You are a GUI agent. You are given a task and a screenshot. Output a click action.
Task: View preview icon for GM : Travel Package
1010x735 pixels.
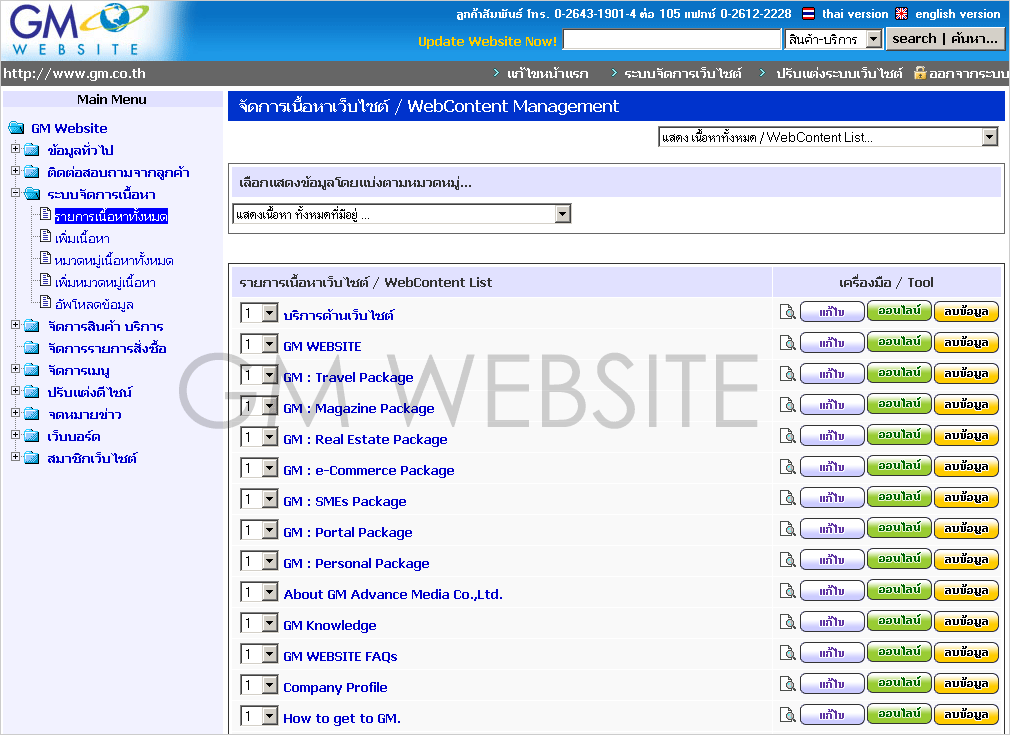[x=787, y=374]
